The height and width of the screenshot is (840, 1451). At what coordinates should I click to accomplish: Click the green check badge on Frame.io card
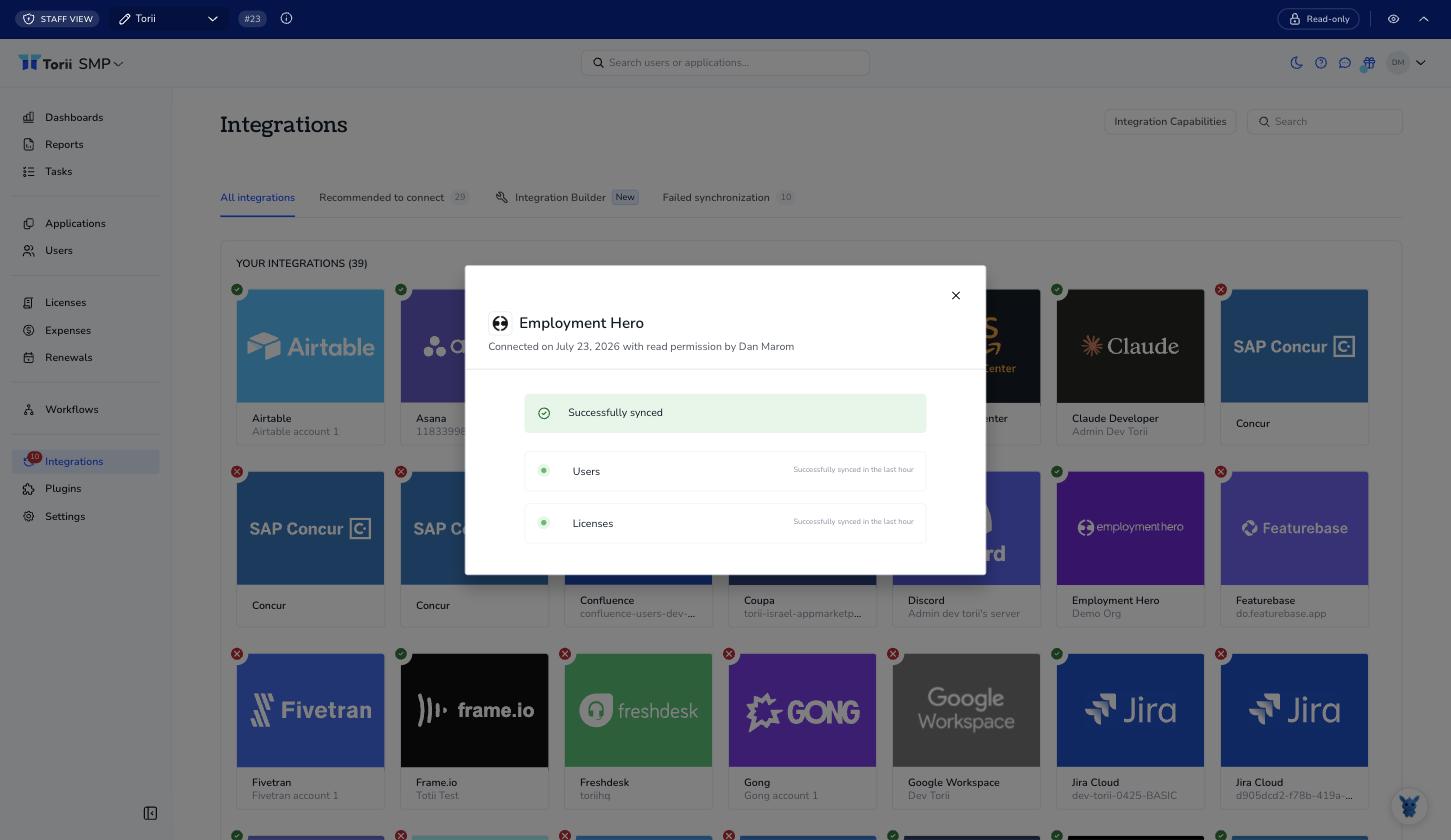pyautogui.click(x=401, y=654)
